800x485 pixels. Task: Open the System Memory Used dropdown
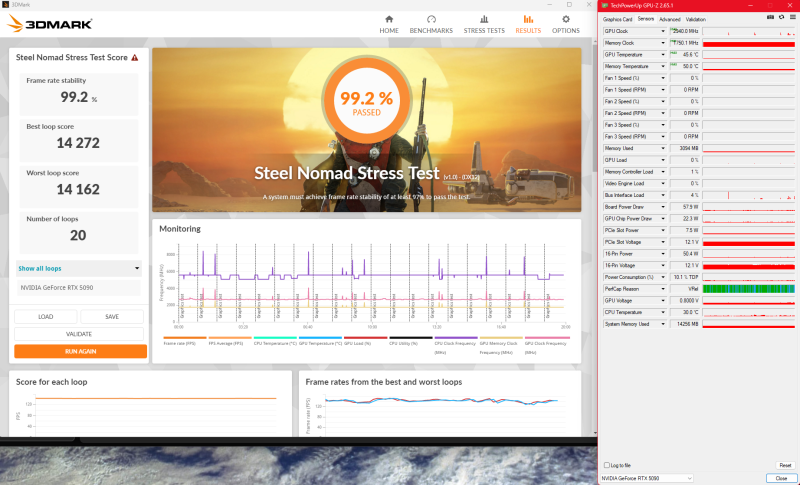(x=663, y=324)
